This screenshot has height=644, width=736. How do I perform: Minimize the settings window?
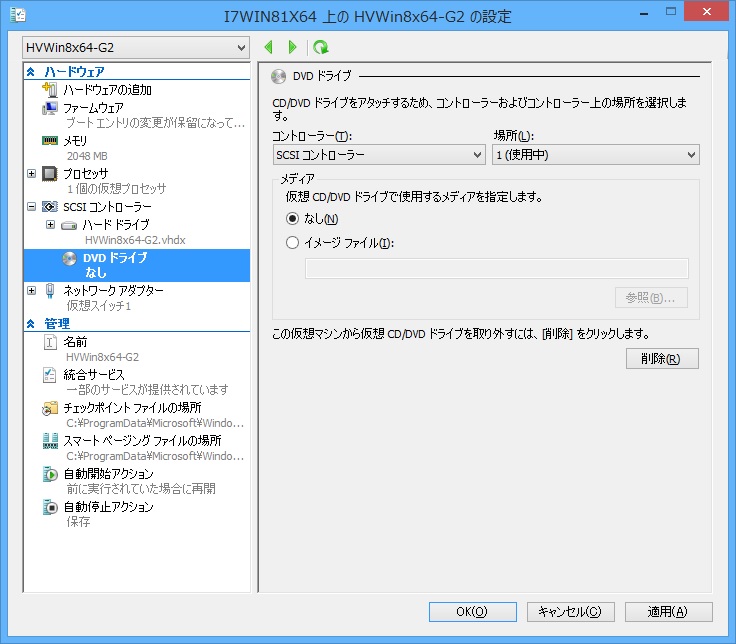point(644,12)
